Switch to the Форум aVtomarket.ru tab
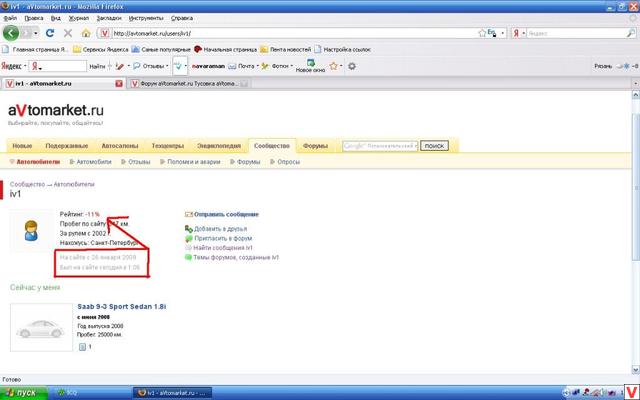Image resolution: width=640 pixels, height=400 pixels. click(x=189, y=83)
